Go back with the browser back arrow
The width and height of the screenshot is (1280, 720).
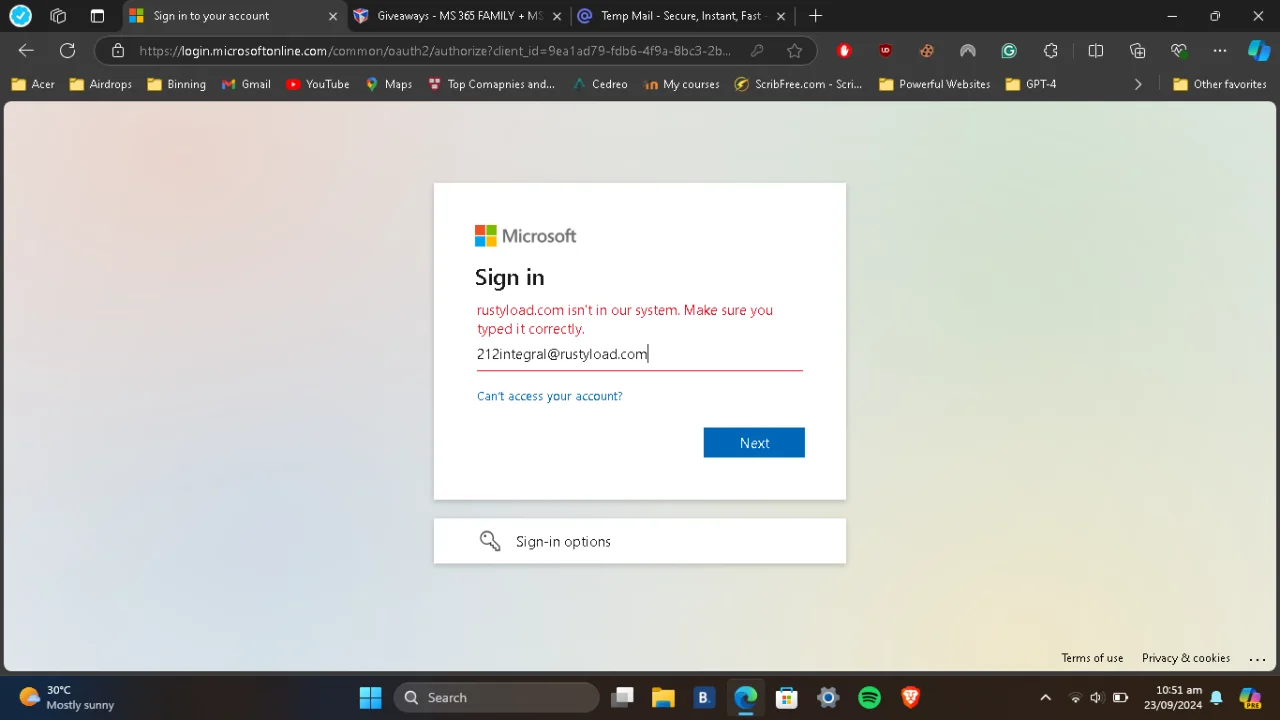[26, 51]
